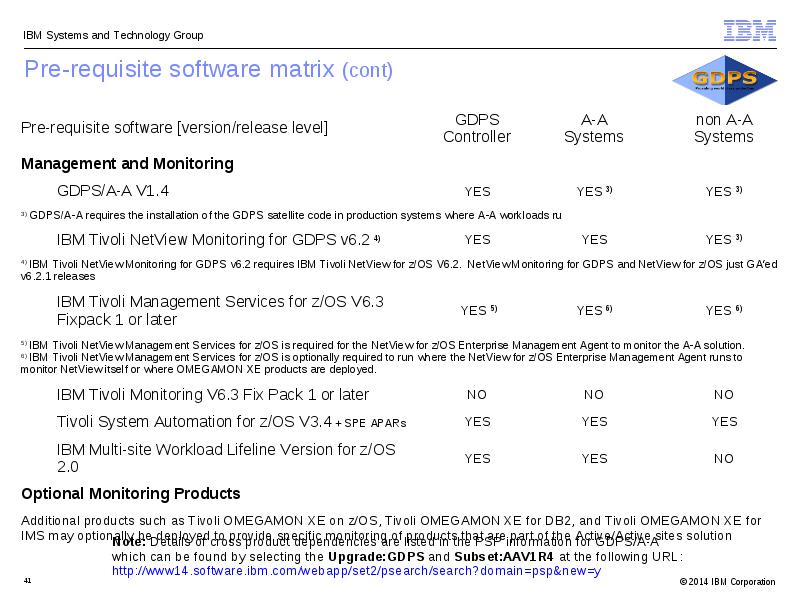Open the www14.software.ibm.com PSP search link
This screenshot has height=600, width=800.
pos(356,571)
